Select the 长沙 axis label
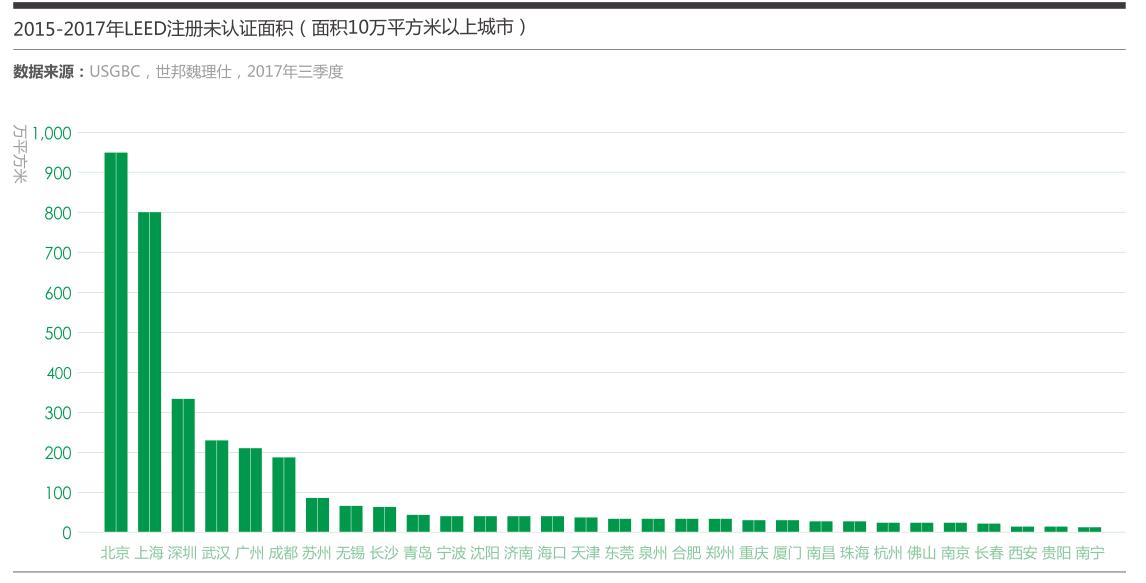This screenshot has height=583, width=1146. 384,553
